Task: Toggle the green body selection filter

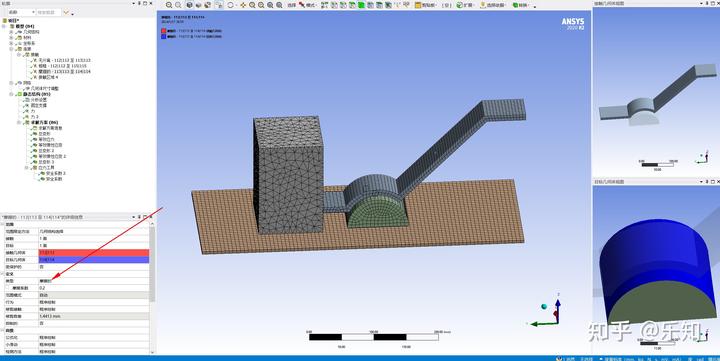Action: [361, 5]
